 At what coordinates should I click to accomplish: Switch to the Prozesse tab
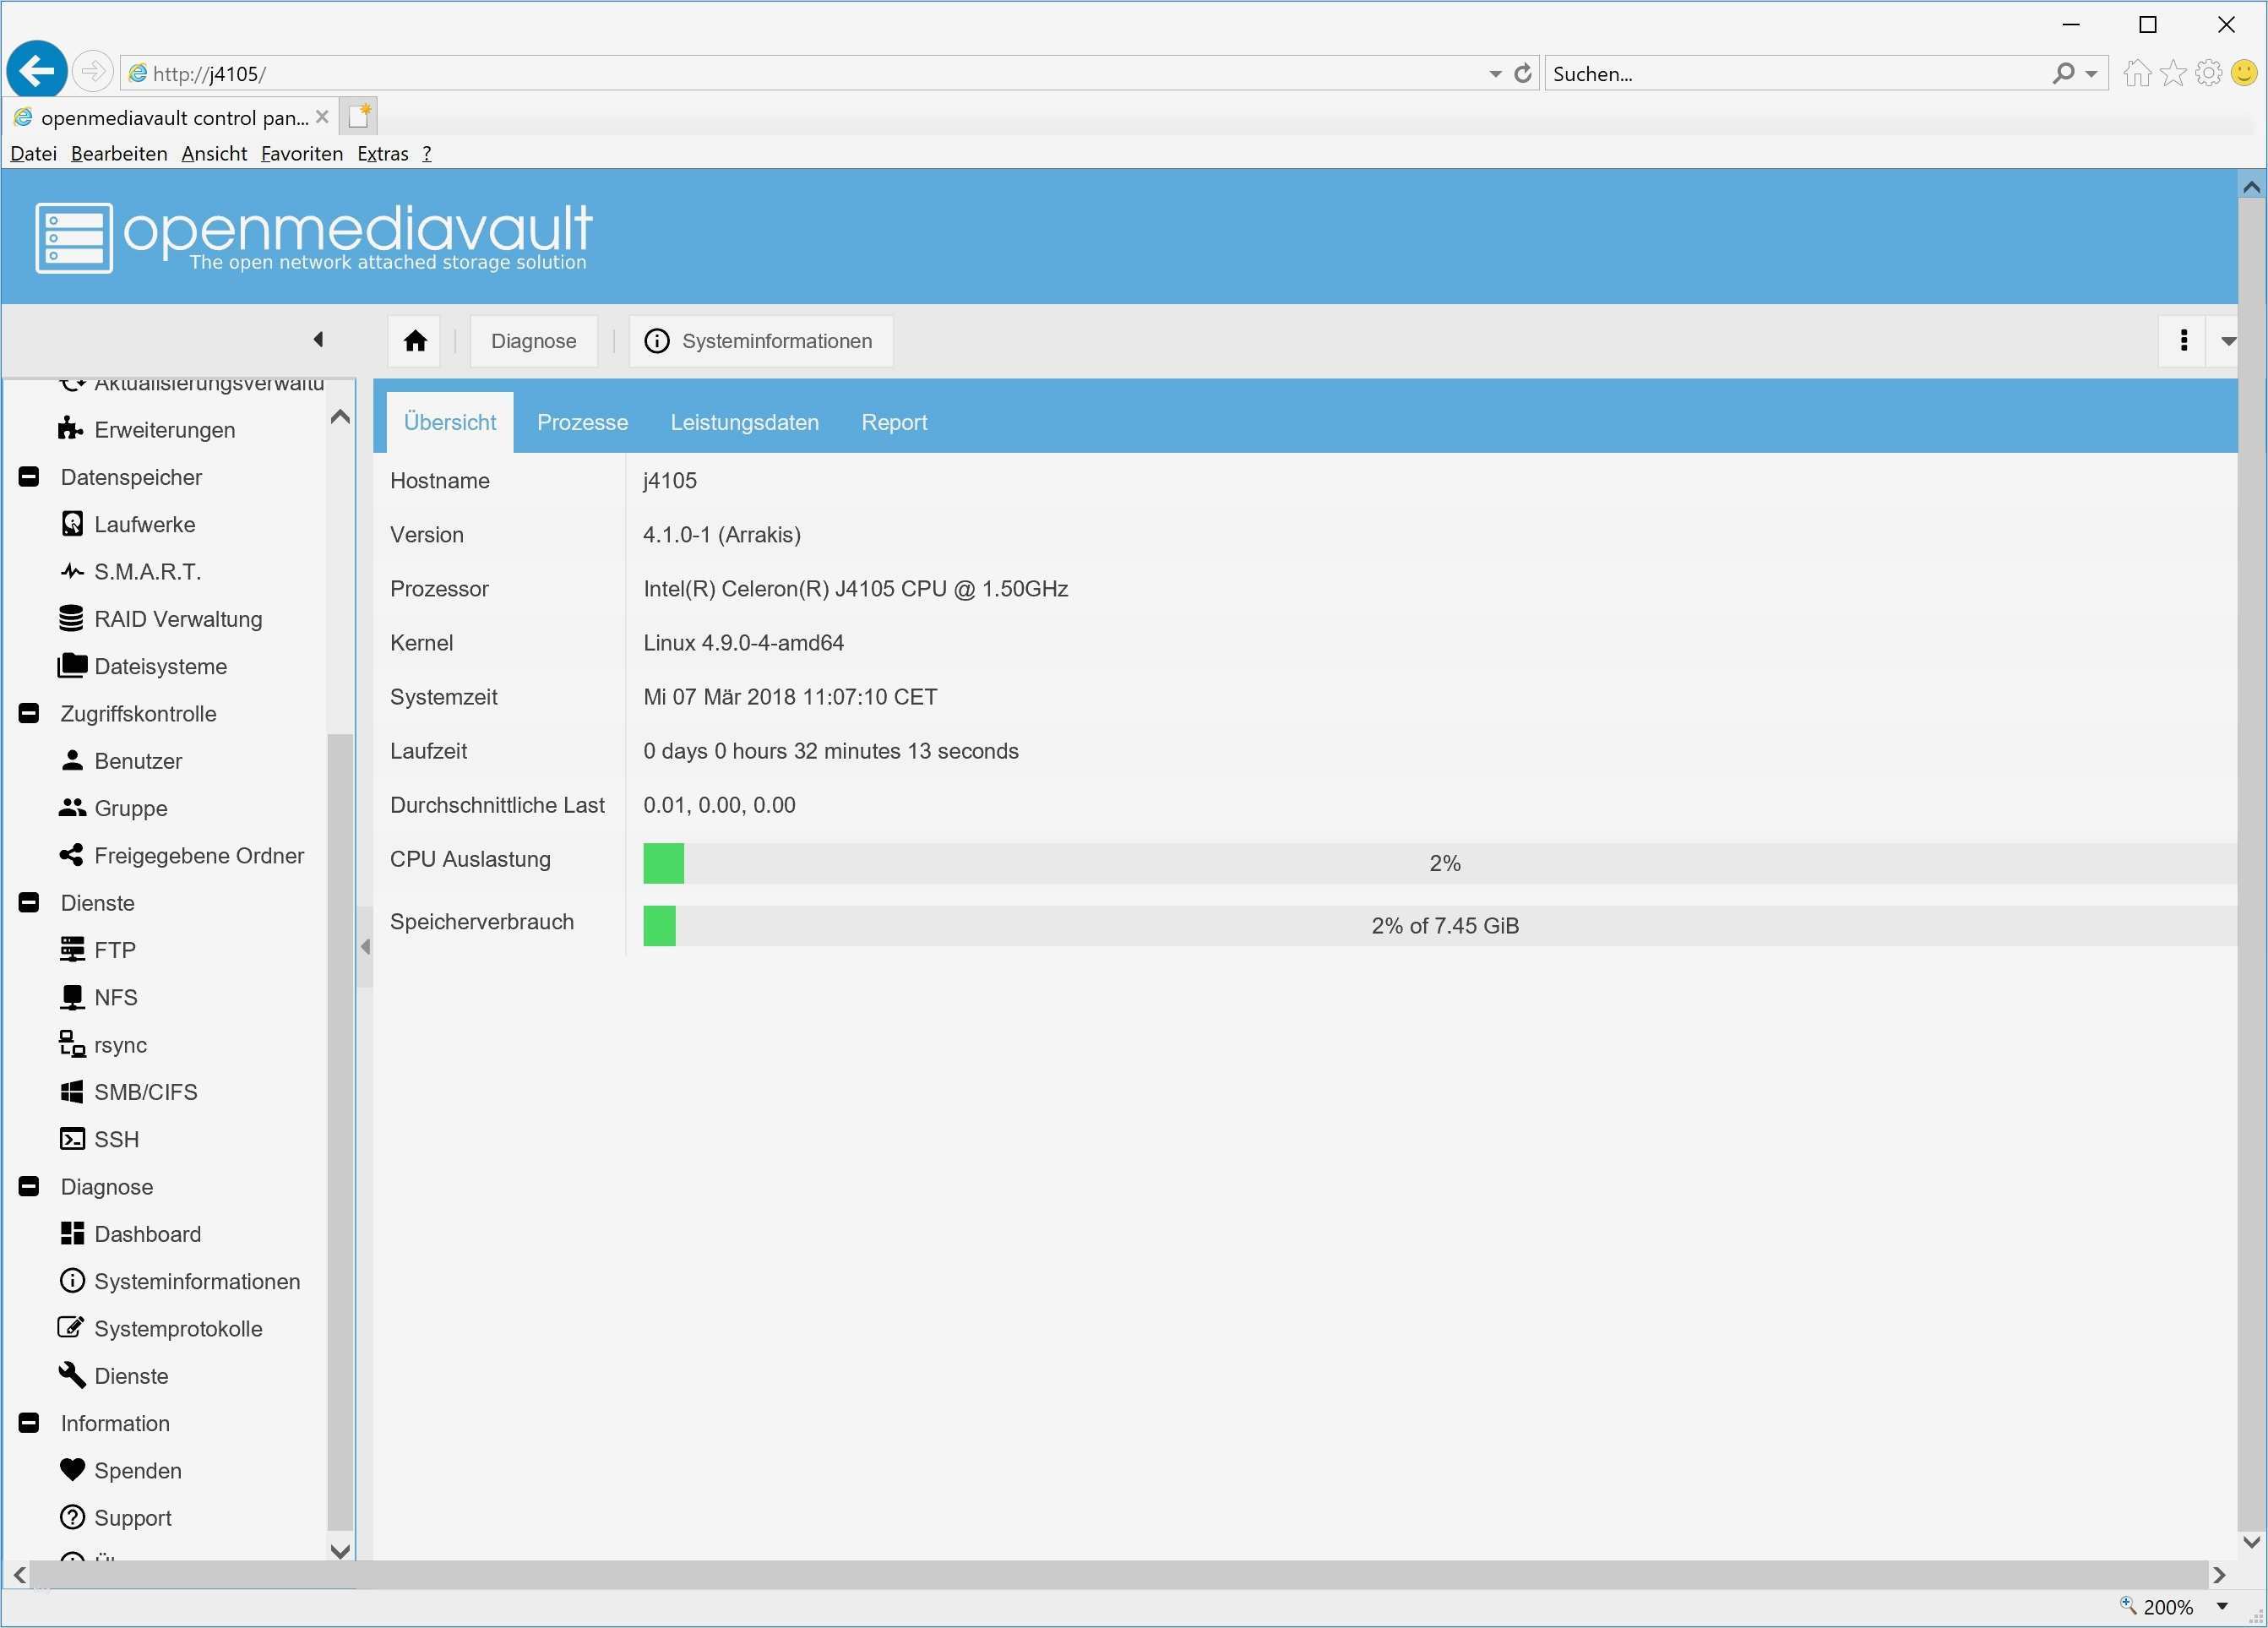582,422
